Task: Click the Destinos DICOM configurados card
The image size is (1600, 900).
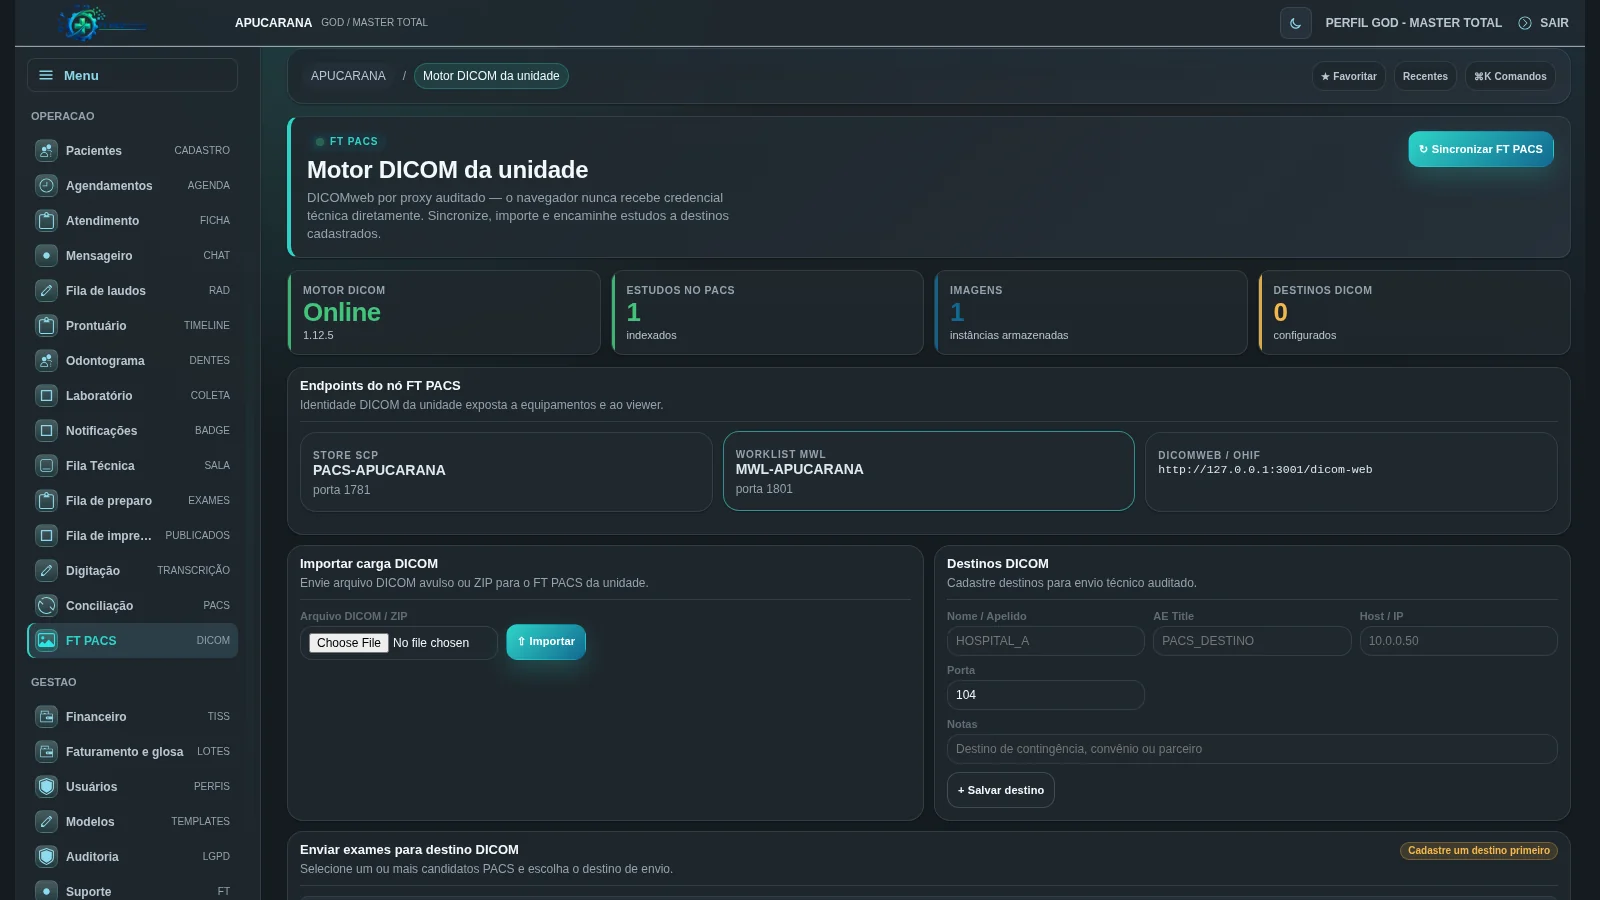Action: [x=1414, y=312]
